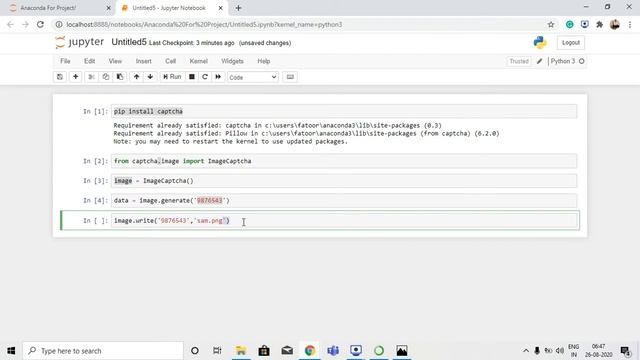Click the Trusted notebook indicator
This screenshot has height=360, width=640.
coord(519,61)
